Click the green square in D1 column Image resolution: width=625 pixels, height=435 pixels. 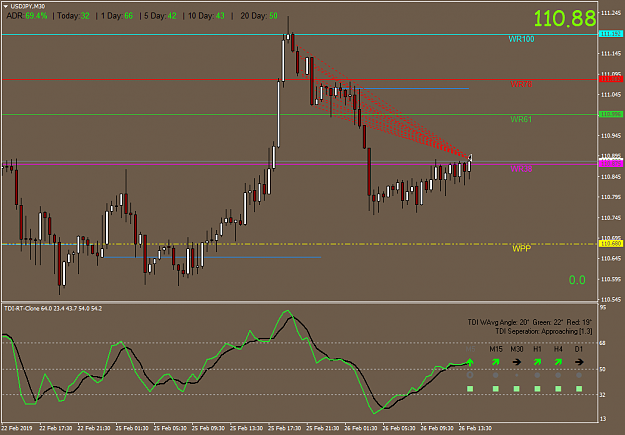(579, 388)
